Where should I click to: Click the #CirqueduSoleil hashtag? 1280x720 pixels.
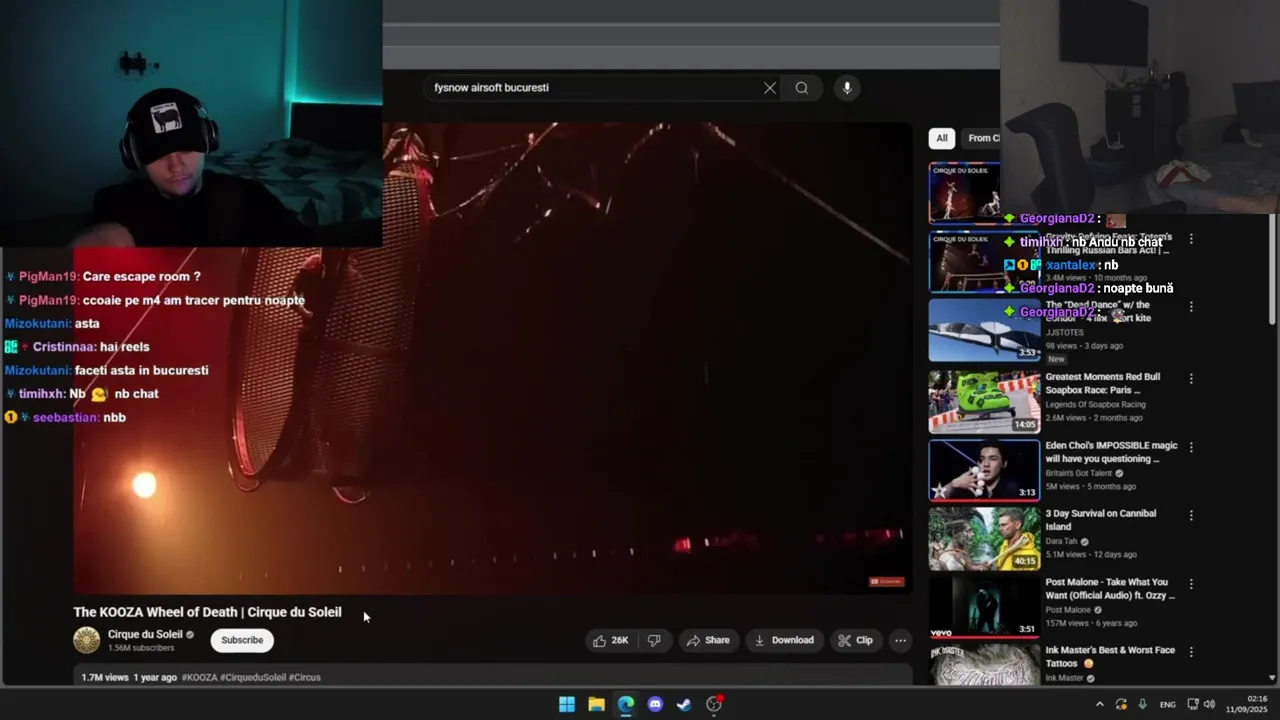click(x=253, y=677)
